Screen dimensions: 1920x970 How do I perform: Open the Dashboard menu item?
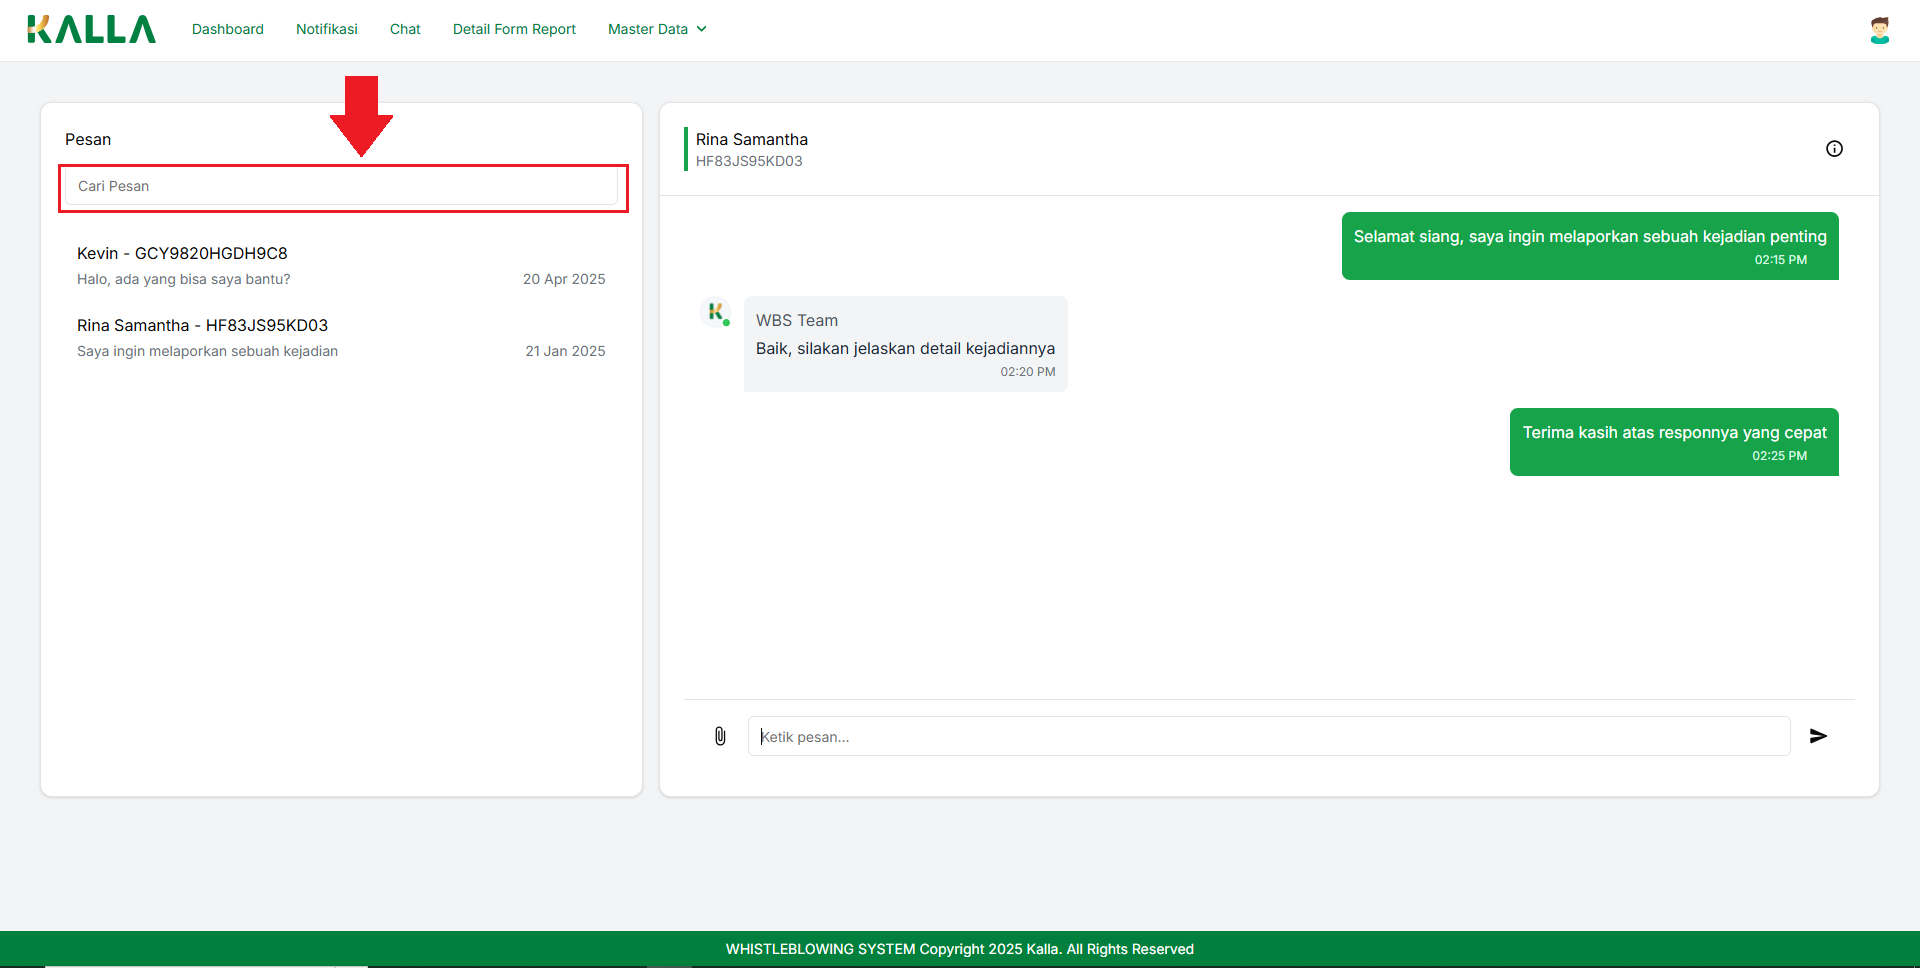pos(228,29)
